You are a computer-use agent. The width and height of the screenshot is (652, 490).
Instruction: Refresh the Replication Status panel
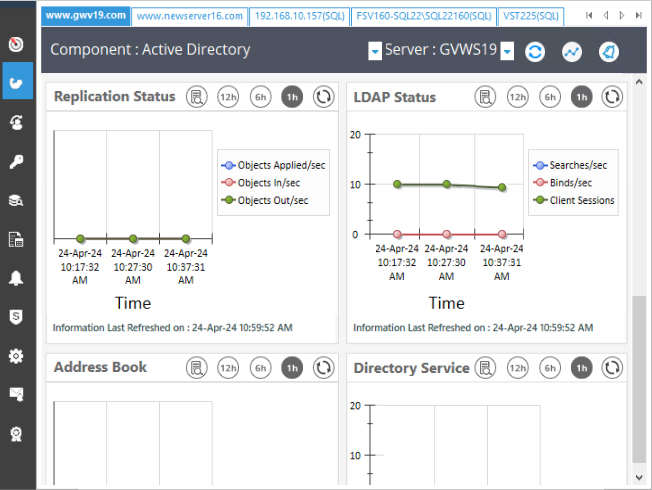pyautogui.click(x=324, y=97)
